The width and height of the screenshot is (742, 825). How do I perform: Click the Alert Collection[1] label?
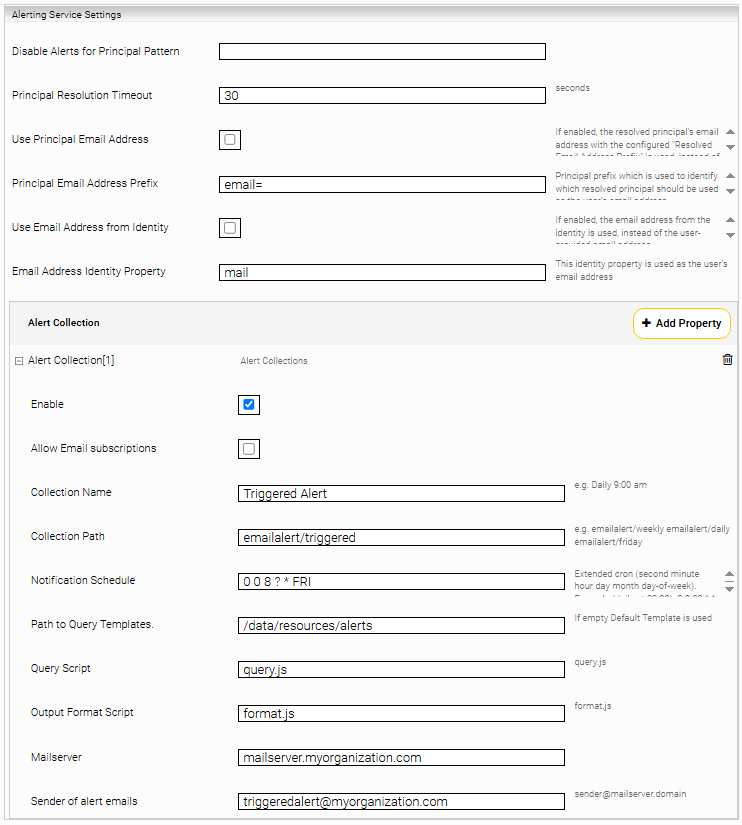click(71, 360)
